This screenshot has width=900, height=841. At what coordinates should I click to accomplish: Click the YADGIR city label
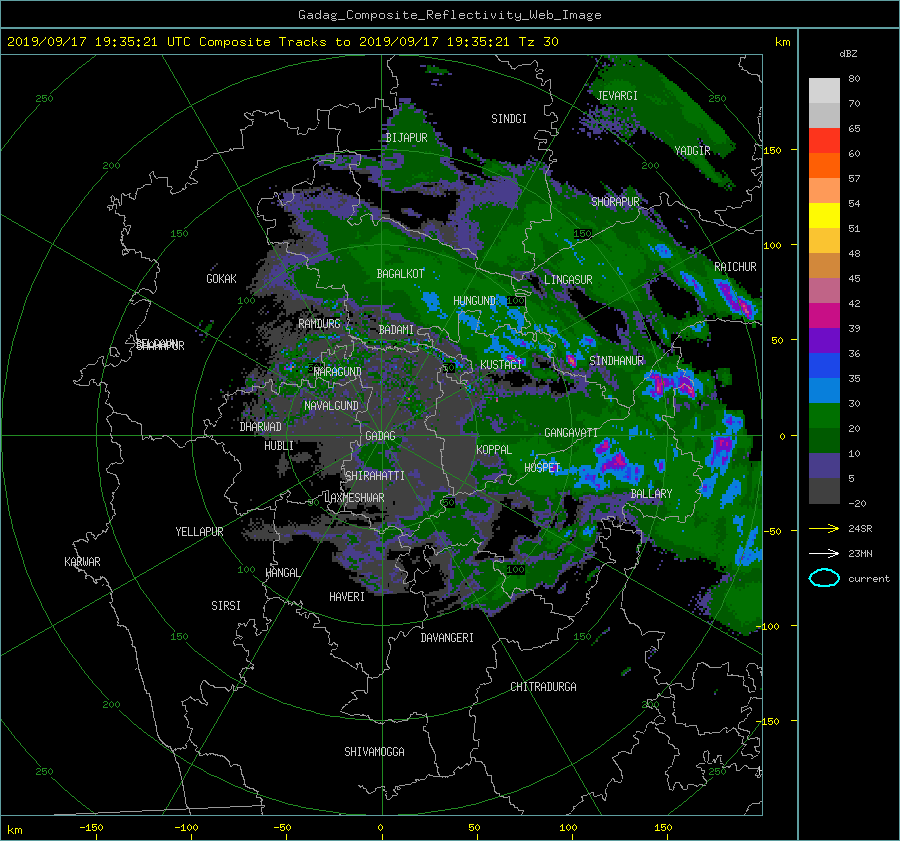(692, 151)
